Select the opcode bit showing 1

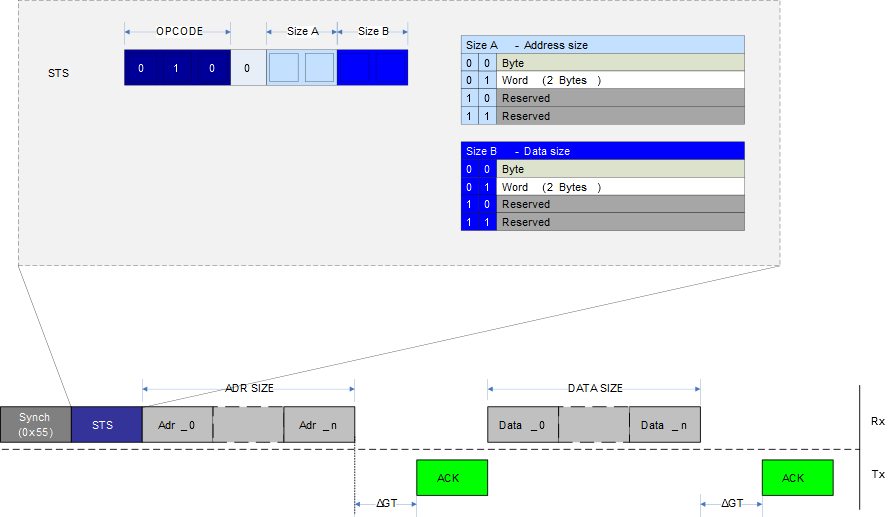(177, 67)
